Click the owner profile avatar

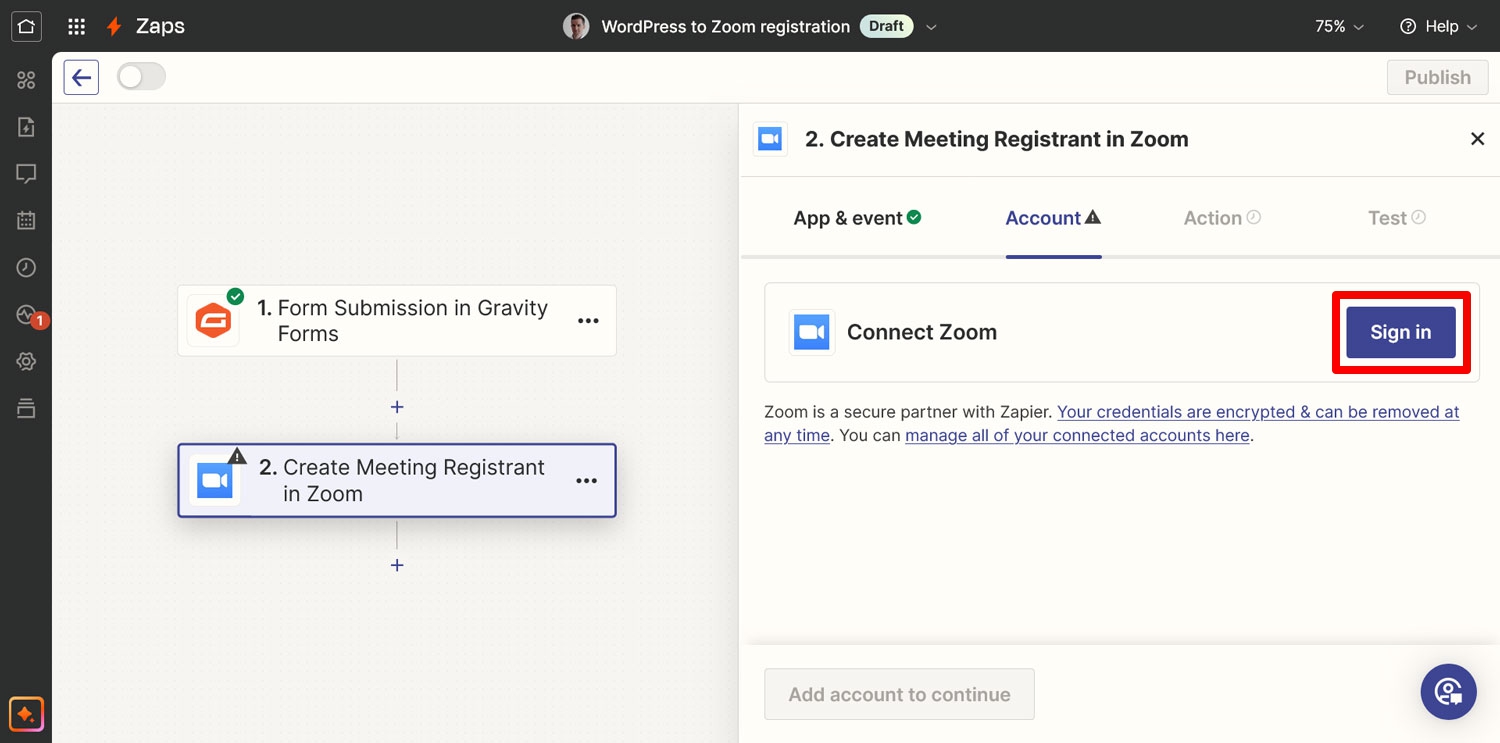576,27
